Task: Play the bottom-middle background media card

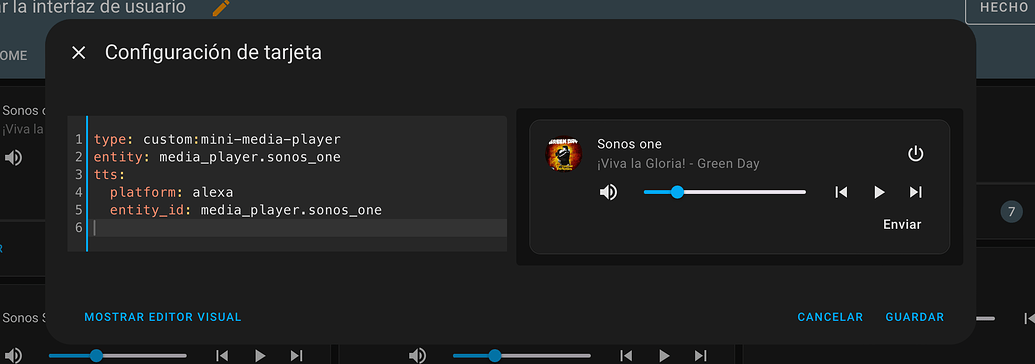Action: (665, 355)
